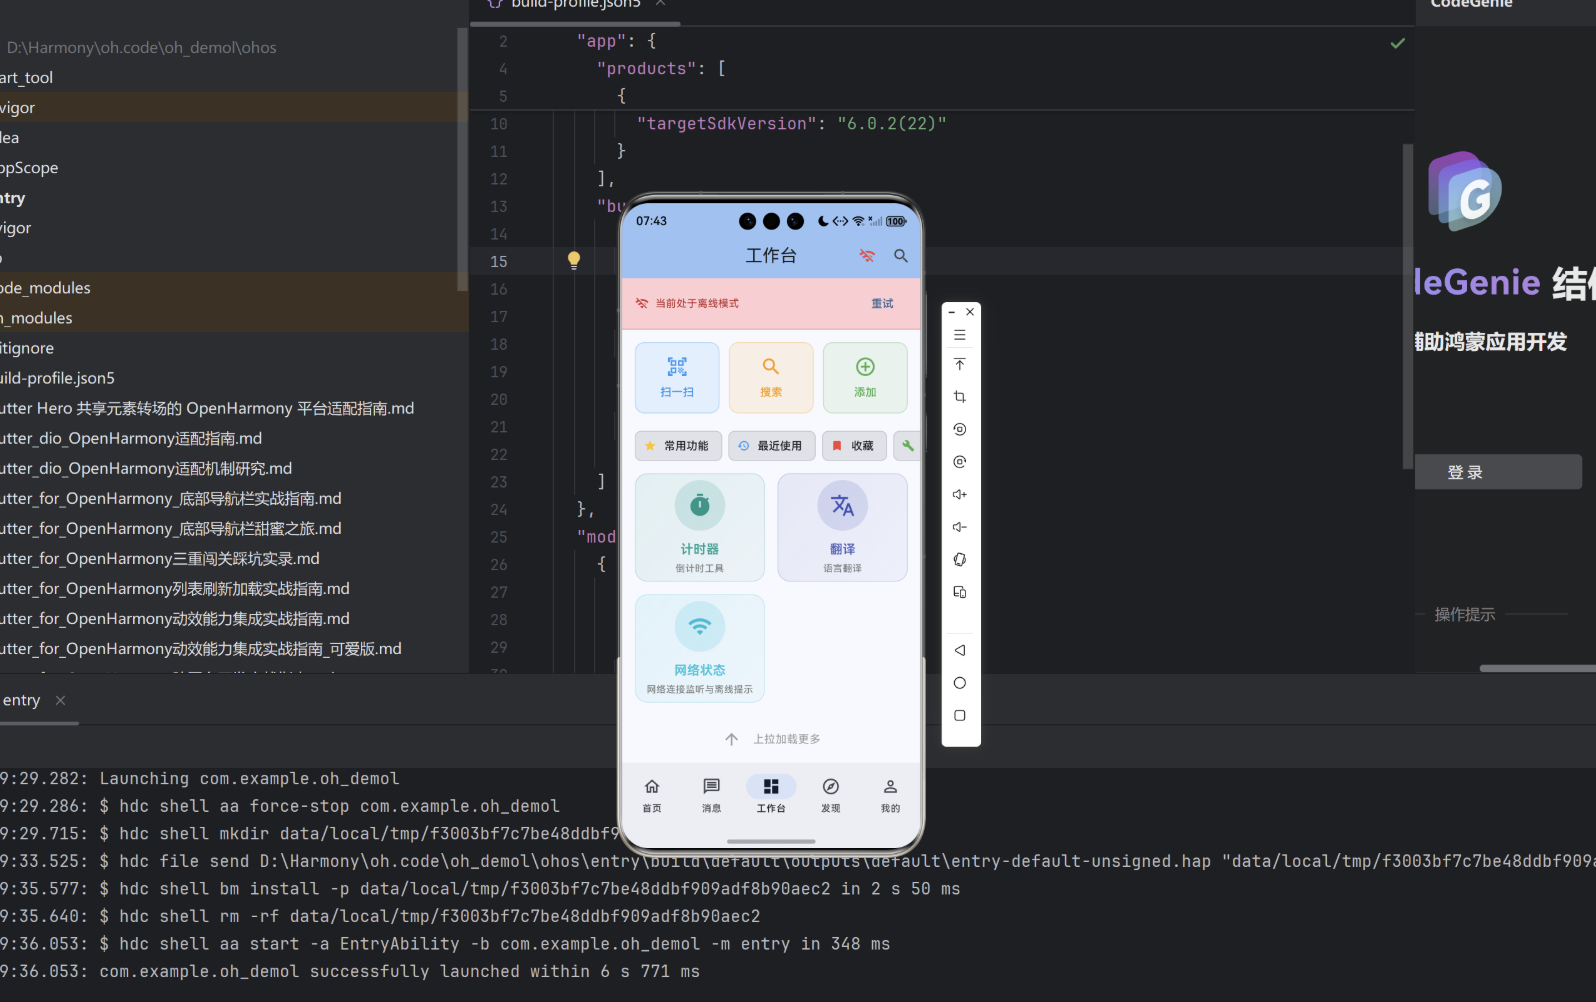Click the emulator rotate-left icon
This screenshot has width=1596, height=1002.
960,429
